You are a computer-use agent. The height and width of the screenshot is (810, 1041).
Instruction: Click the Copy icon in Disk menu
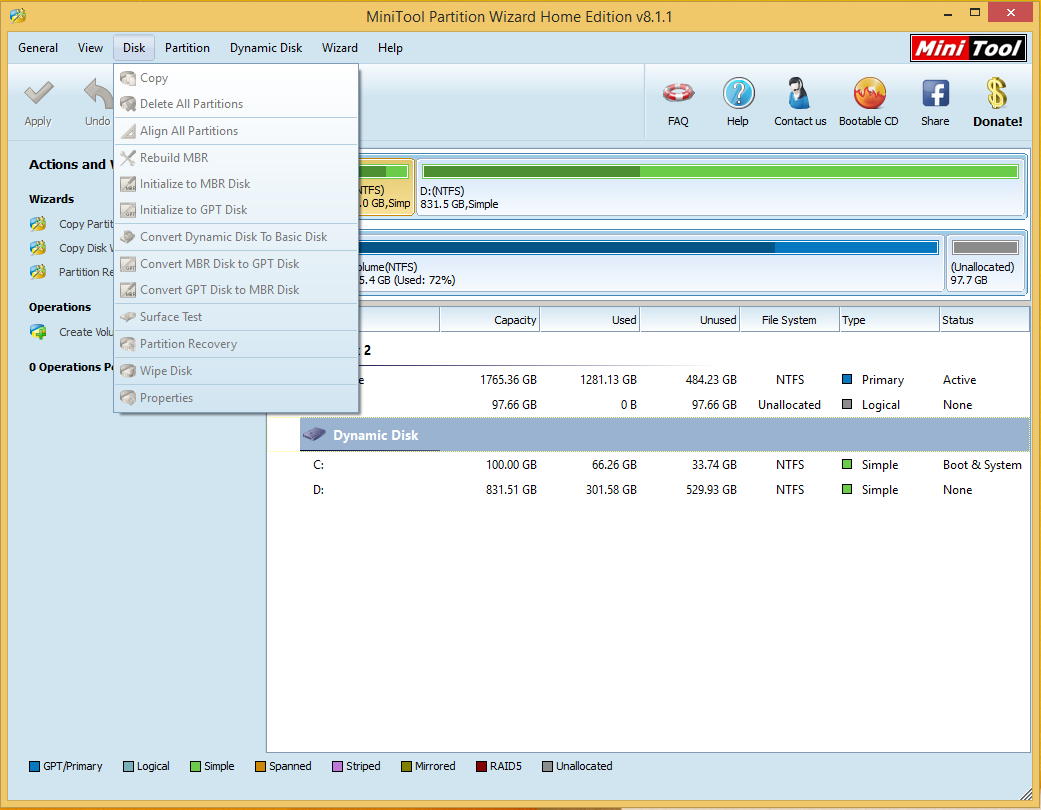pos(128,78)
